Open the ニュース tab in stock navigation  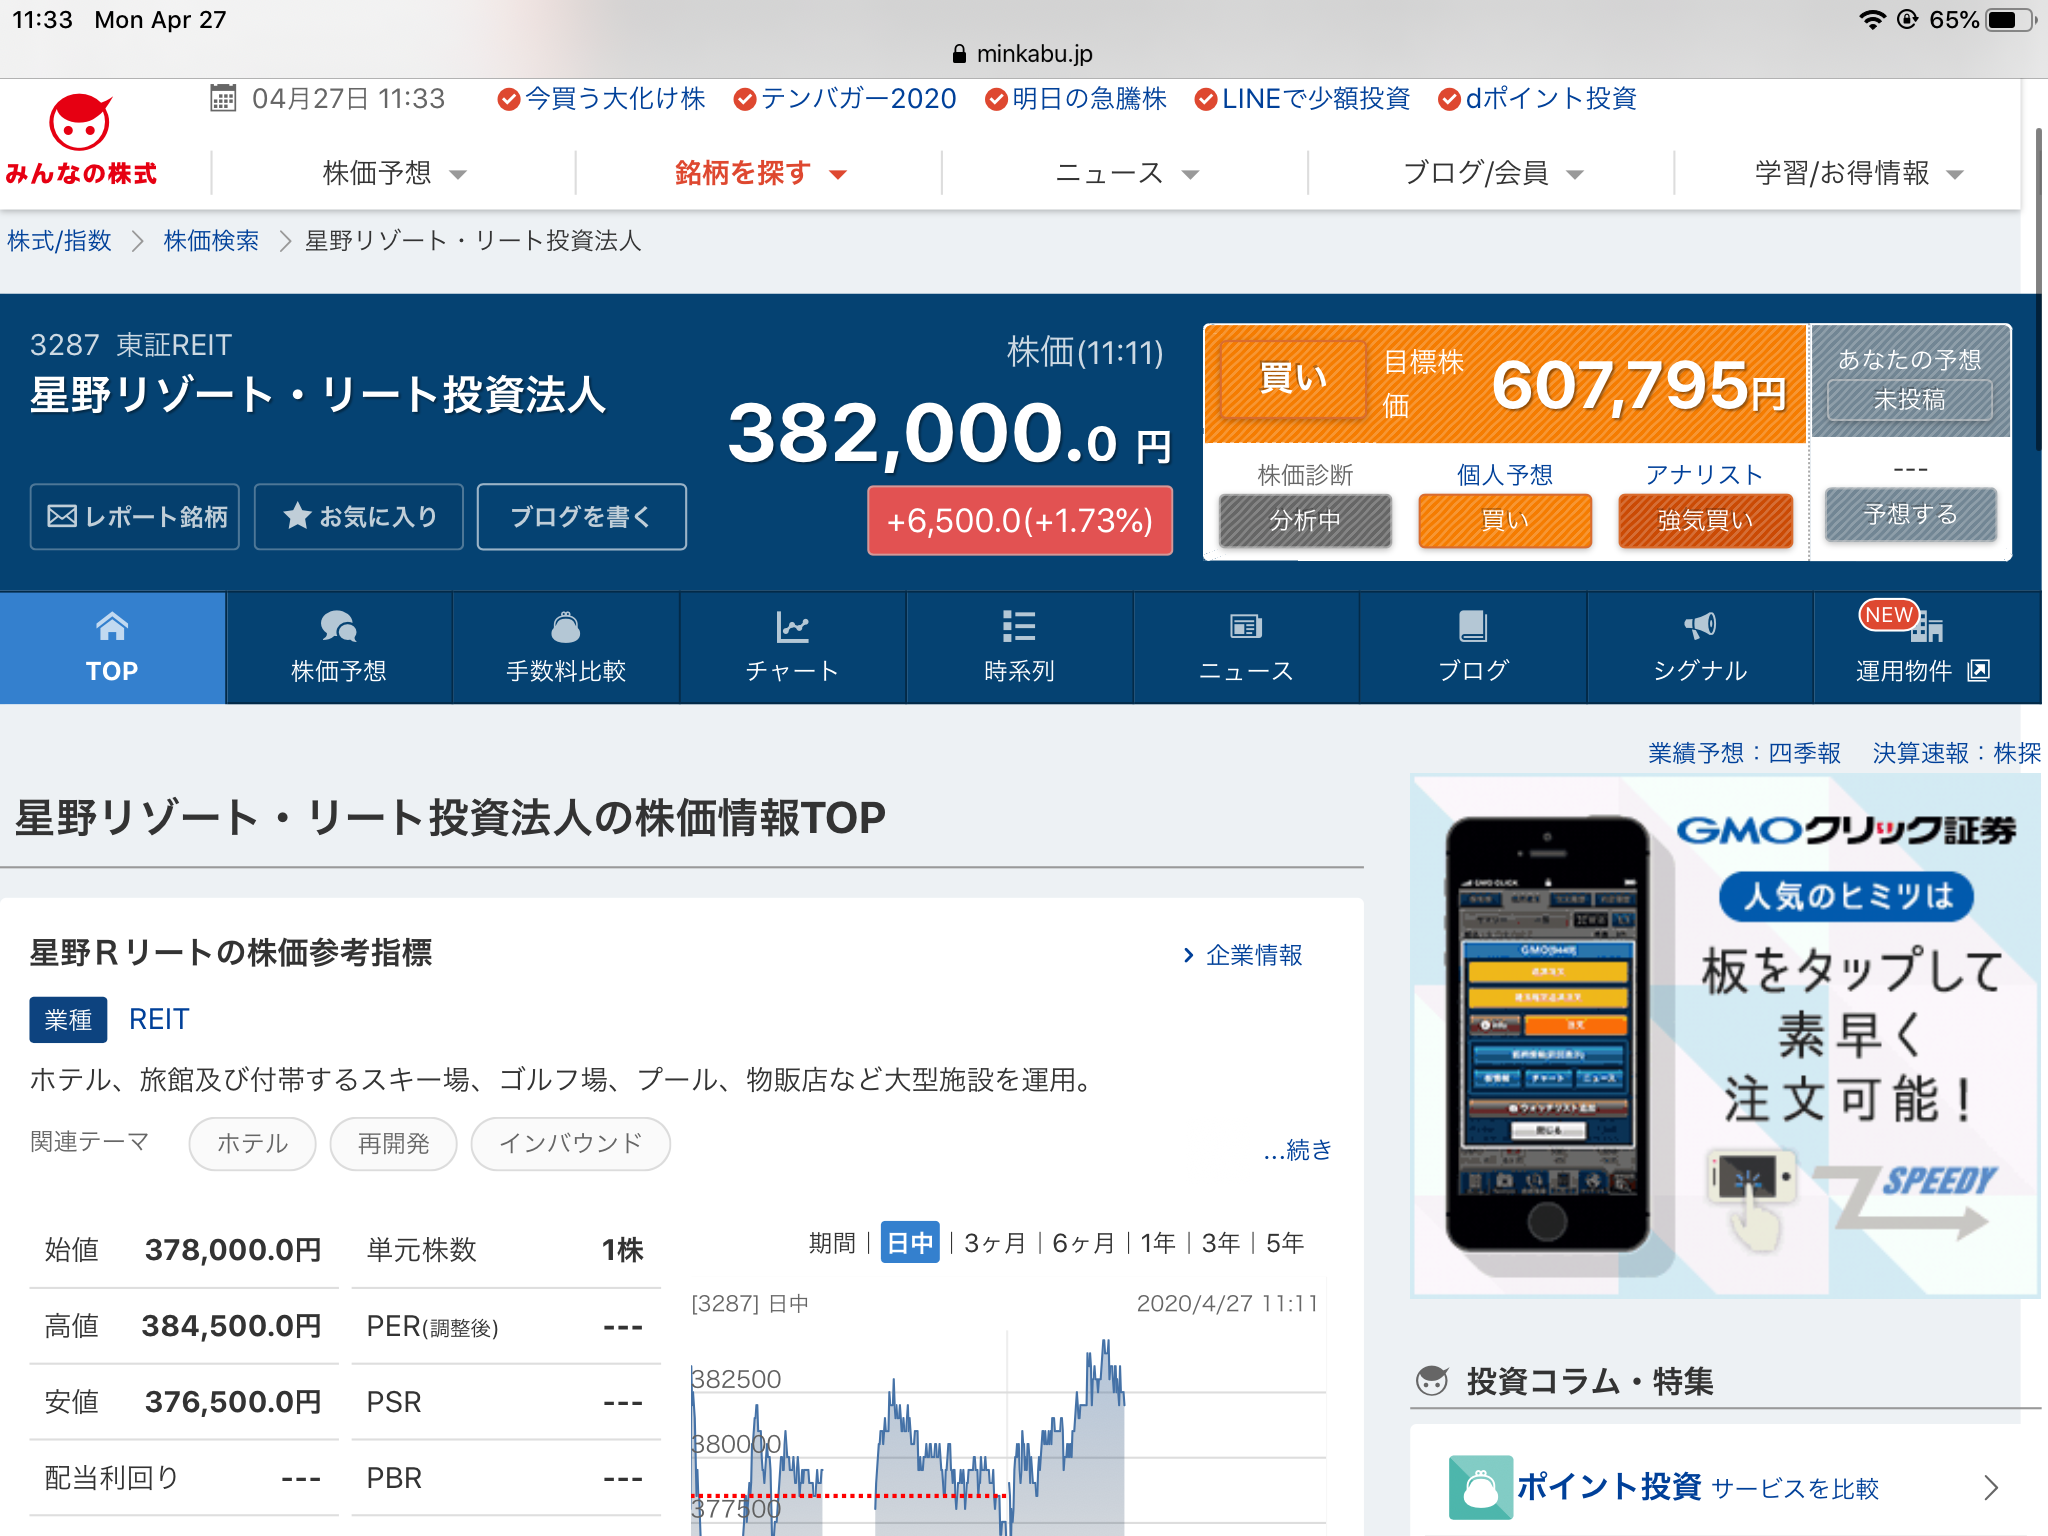pyautogui.click(x=1246, y=648)
